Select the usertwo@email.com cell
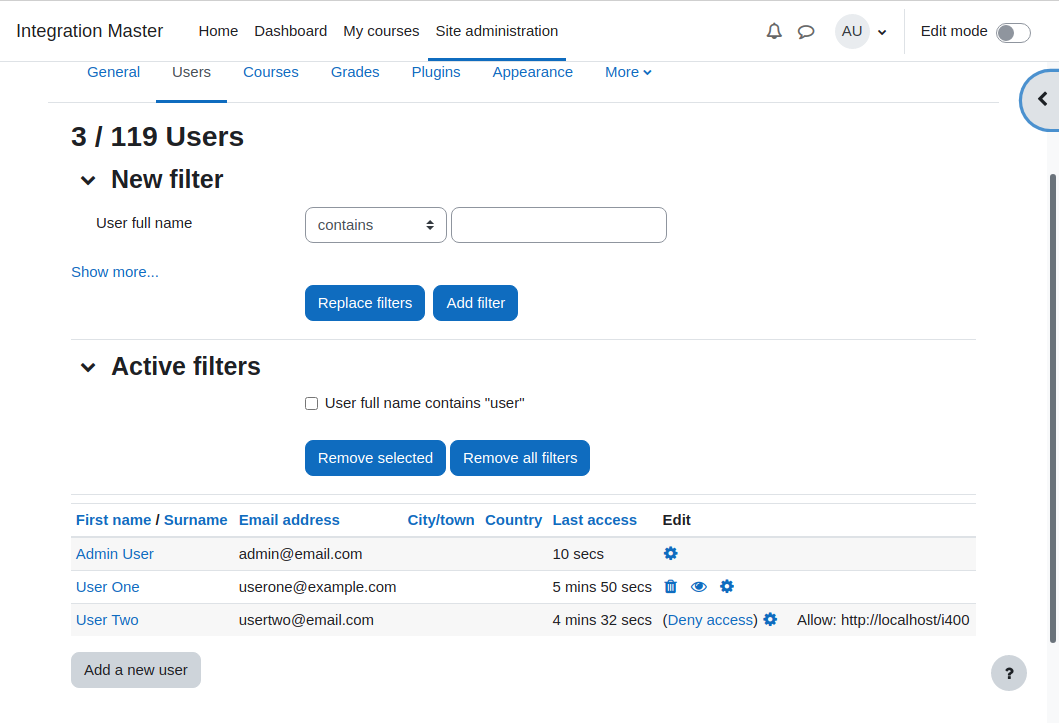The width and height of the screenshot is (1059, 723). point(306,620)
